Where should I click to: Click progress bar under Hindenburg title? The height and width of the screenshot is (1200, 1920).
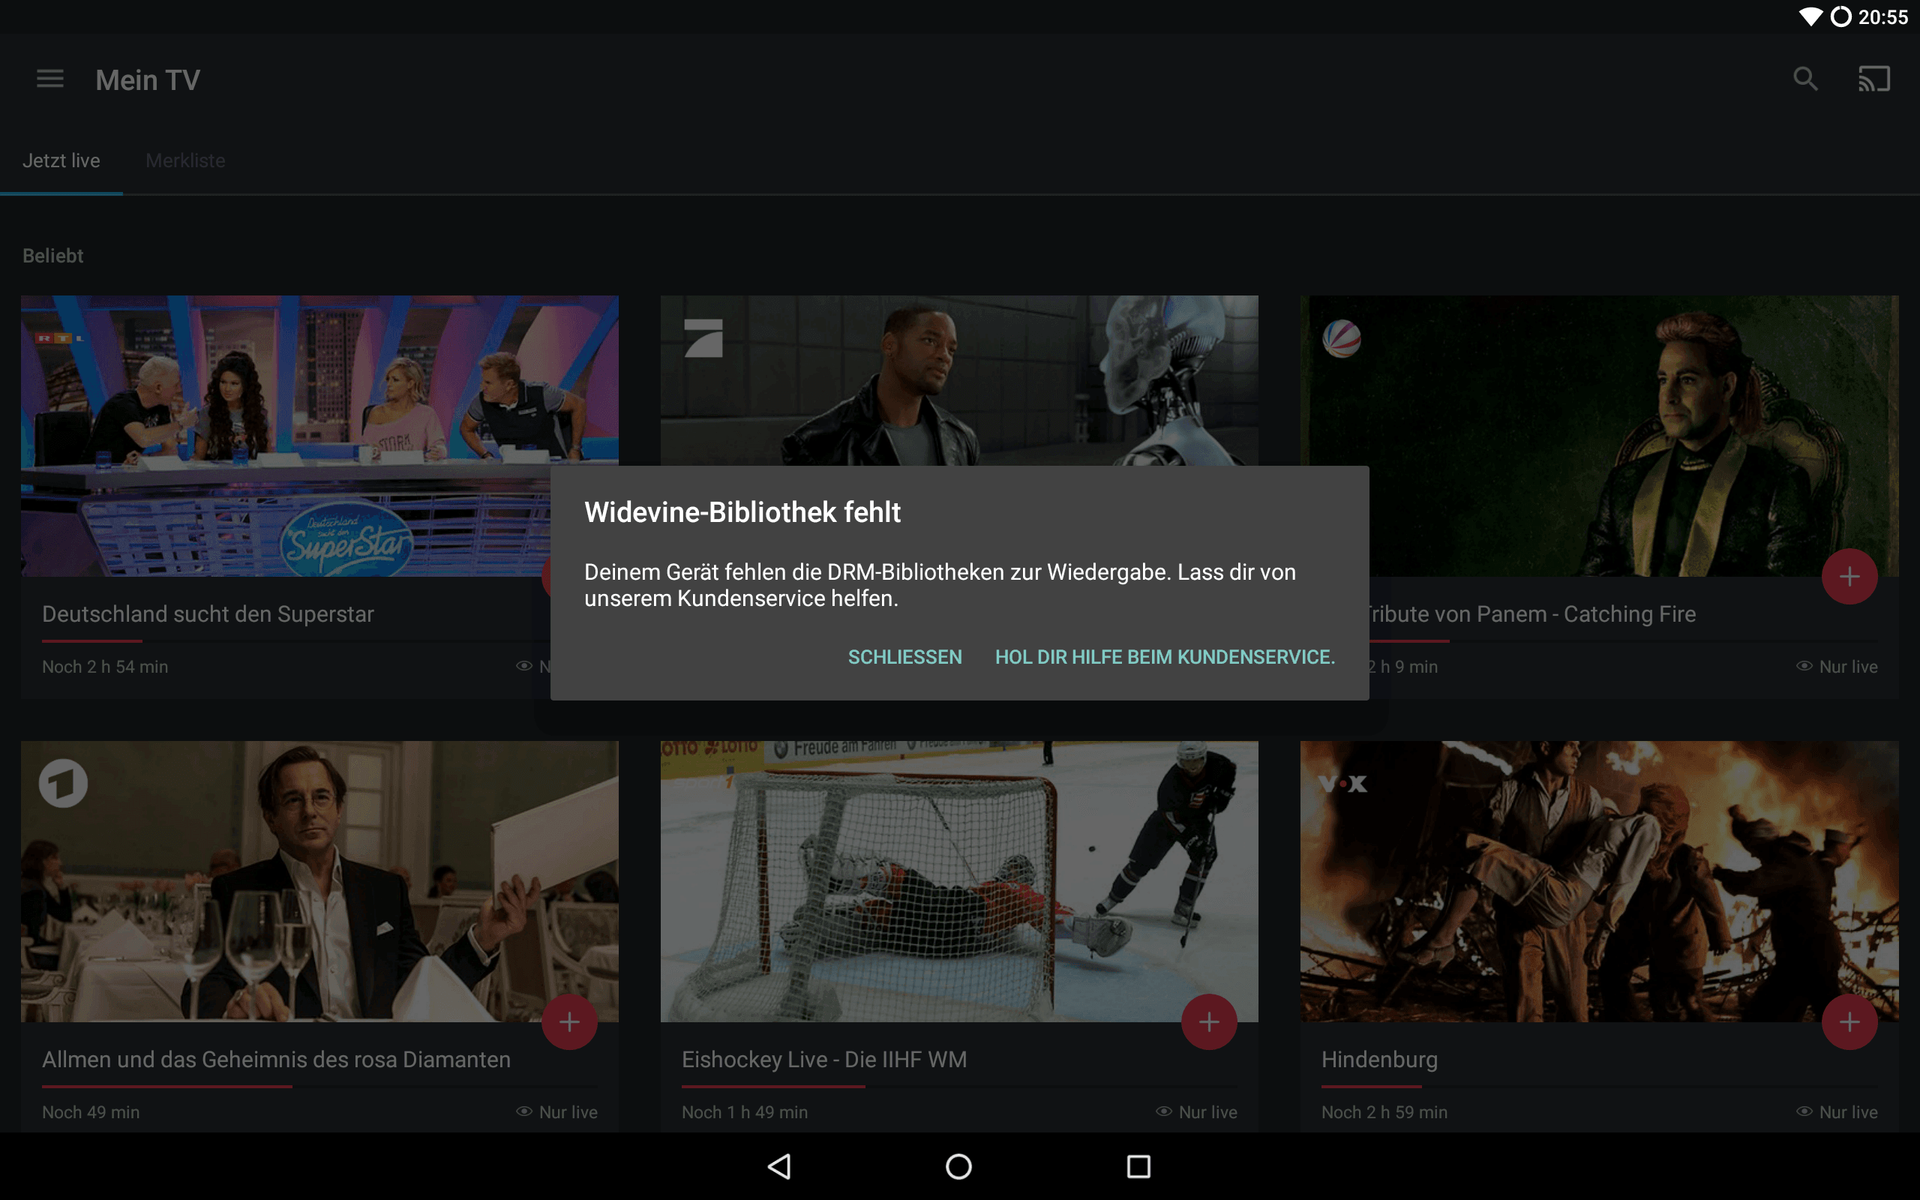(x=1599, y=1086)
